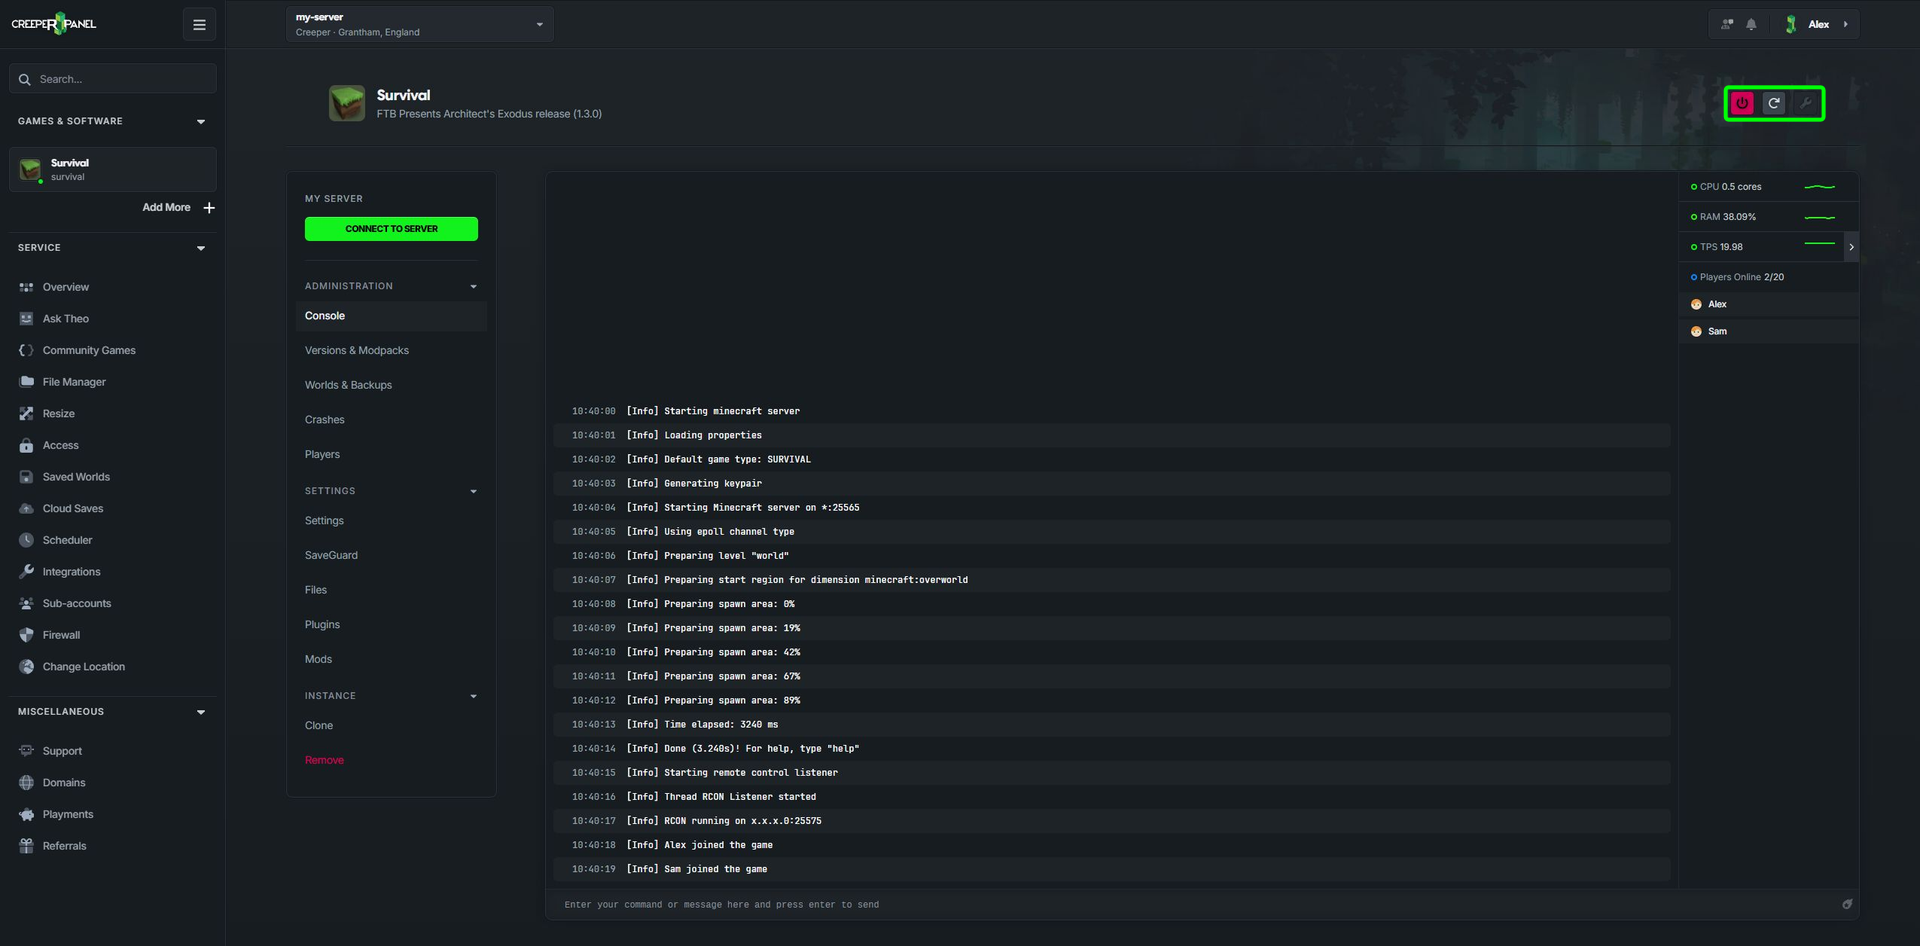Click the CreeperPanel logo
The width and height of the screenshot is (1920, 946).
54,24
